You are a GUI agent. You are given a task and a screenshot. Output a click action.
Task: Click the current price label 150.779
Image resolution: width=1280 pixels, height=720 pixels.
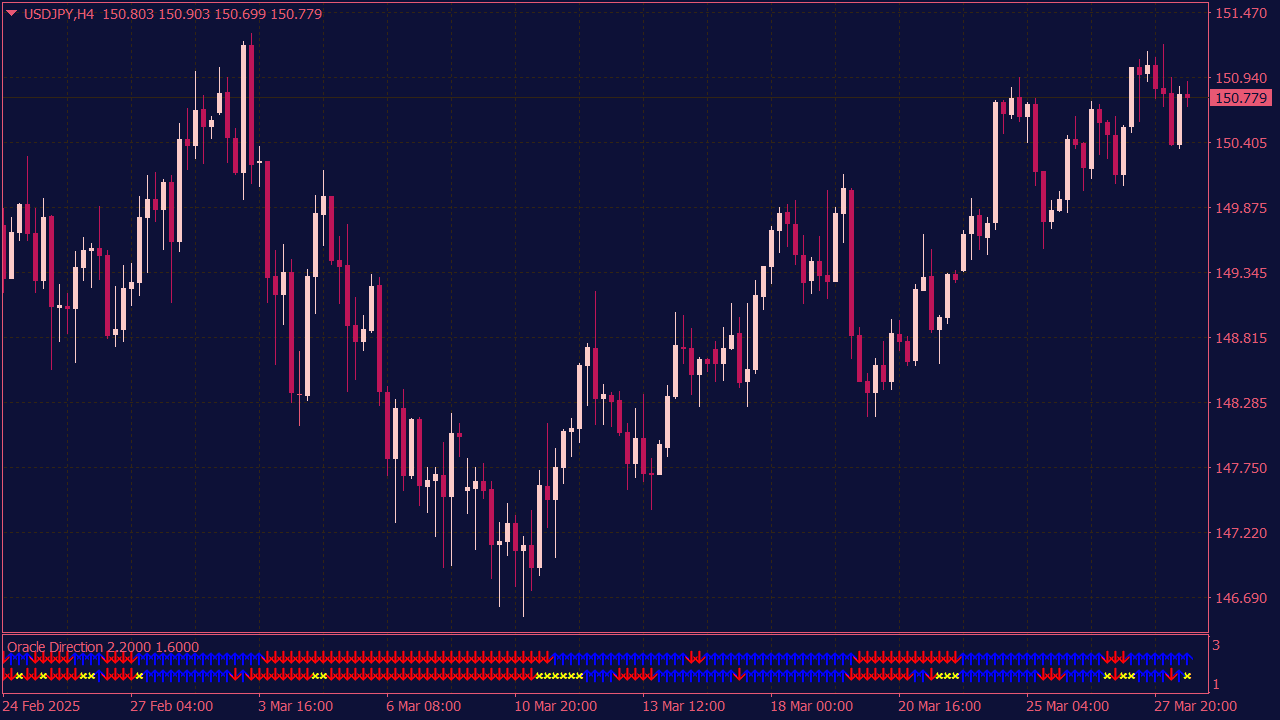coord(1240,98)
